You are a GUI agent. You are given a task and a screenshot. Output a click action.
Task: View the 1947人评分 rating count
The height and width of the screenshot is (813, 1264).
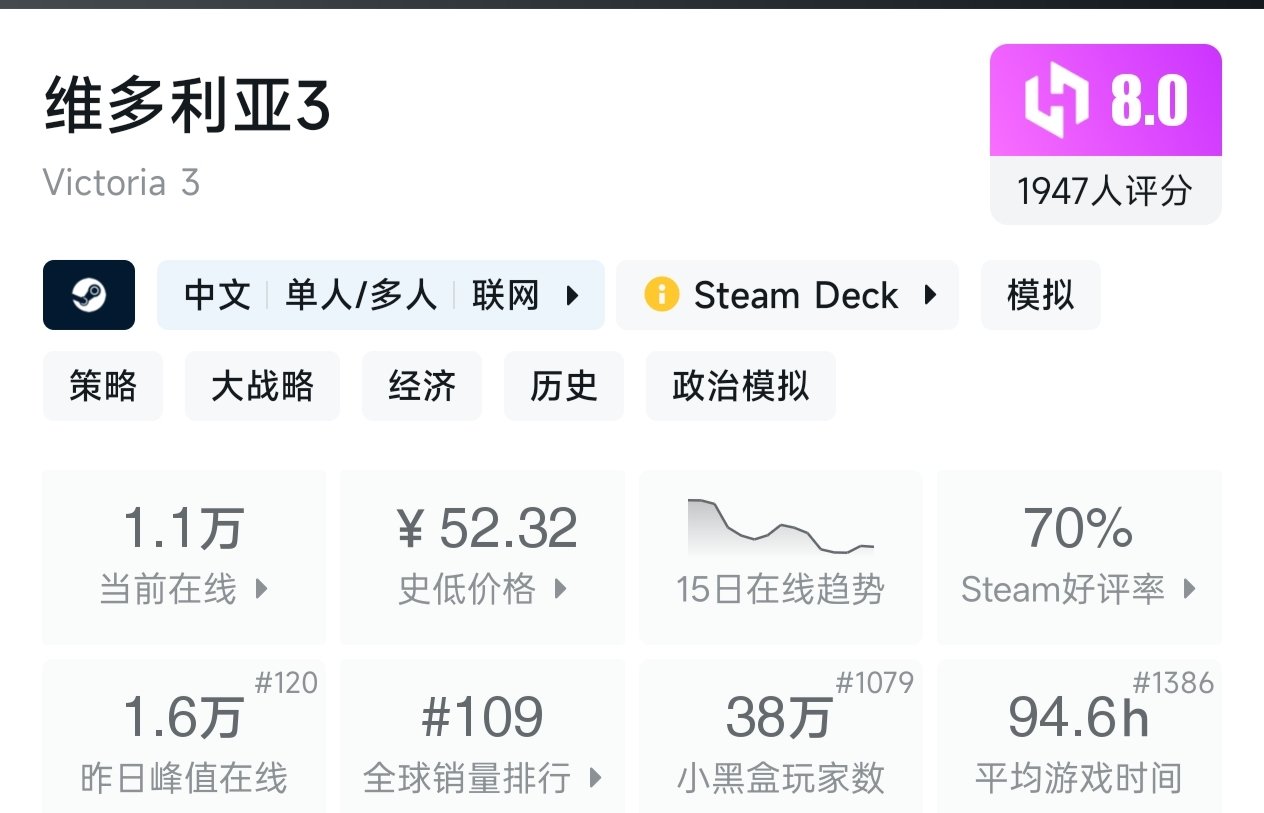tap(1105, 190)
